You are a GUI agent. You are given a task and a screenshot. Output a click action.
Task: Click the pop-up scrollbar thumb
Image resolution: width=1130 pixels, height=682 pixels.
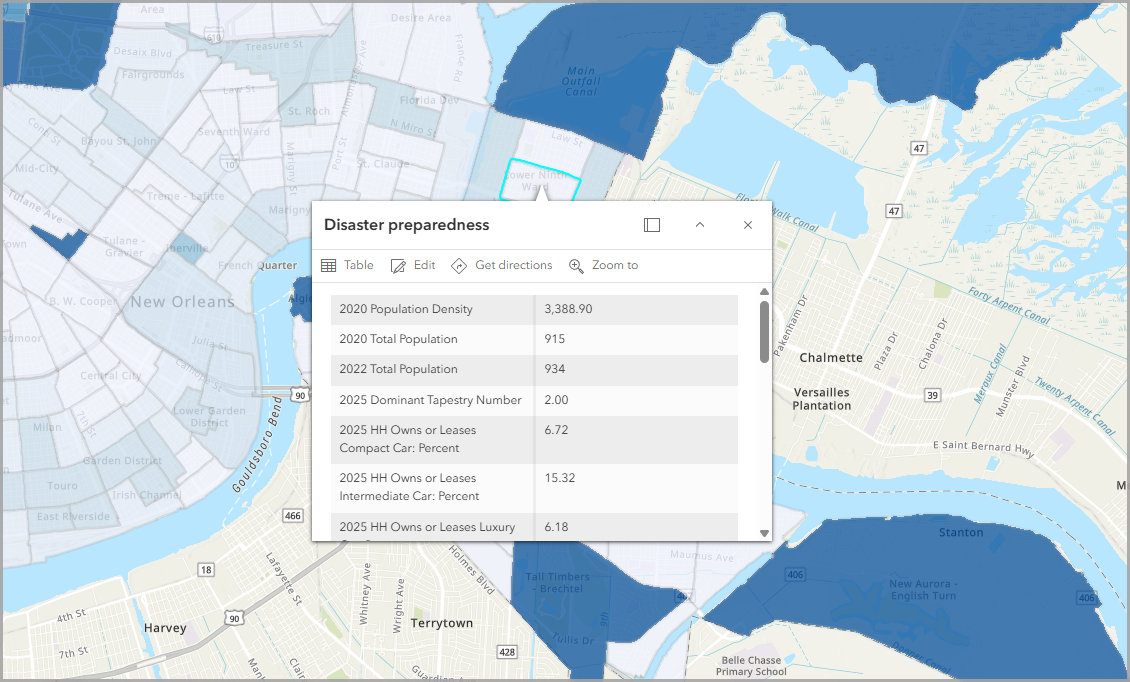click(x=765, y=332)
